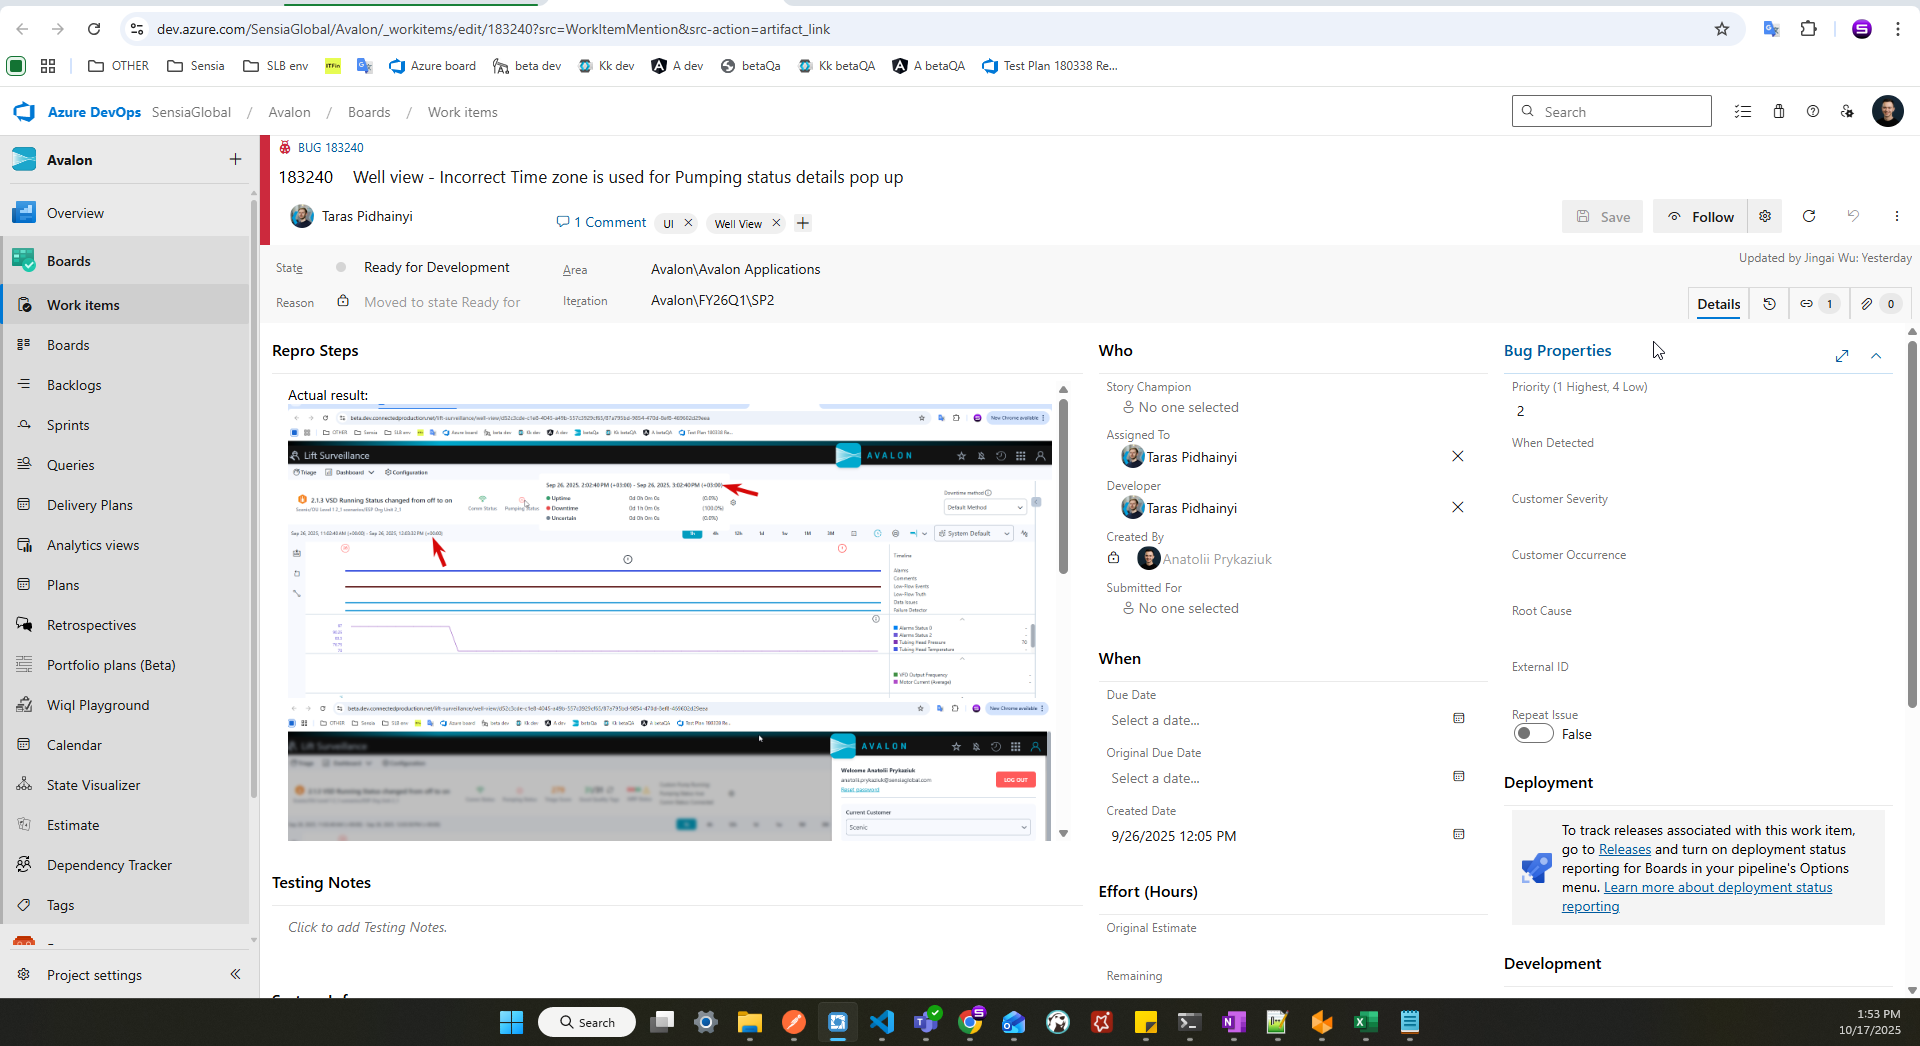The height and width of the screenshot is (1046, 1920).
Task: Open the Help question mark icon
Action: [1813, 112]
